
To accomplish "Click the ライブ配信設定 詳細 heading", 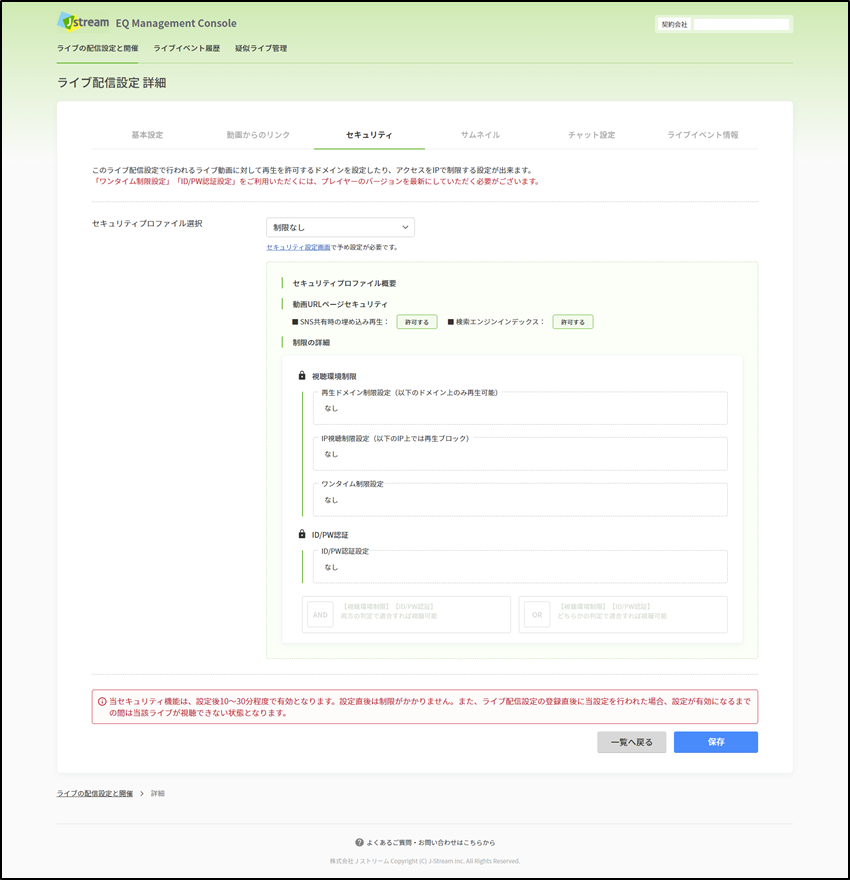I will click(x=112, y=82).
